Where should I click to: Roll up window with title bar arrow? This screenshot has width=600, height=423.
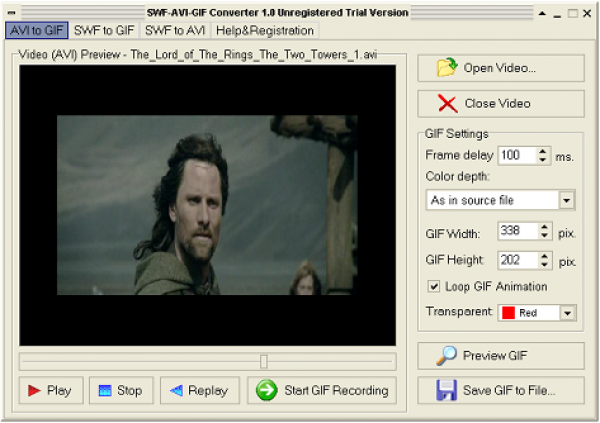(x=542, y=13)
